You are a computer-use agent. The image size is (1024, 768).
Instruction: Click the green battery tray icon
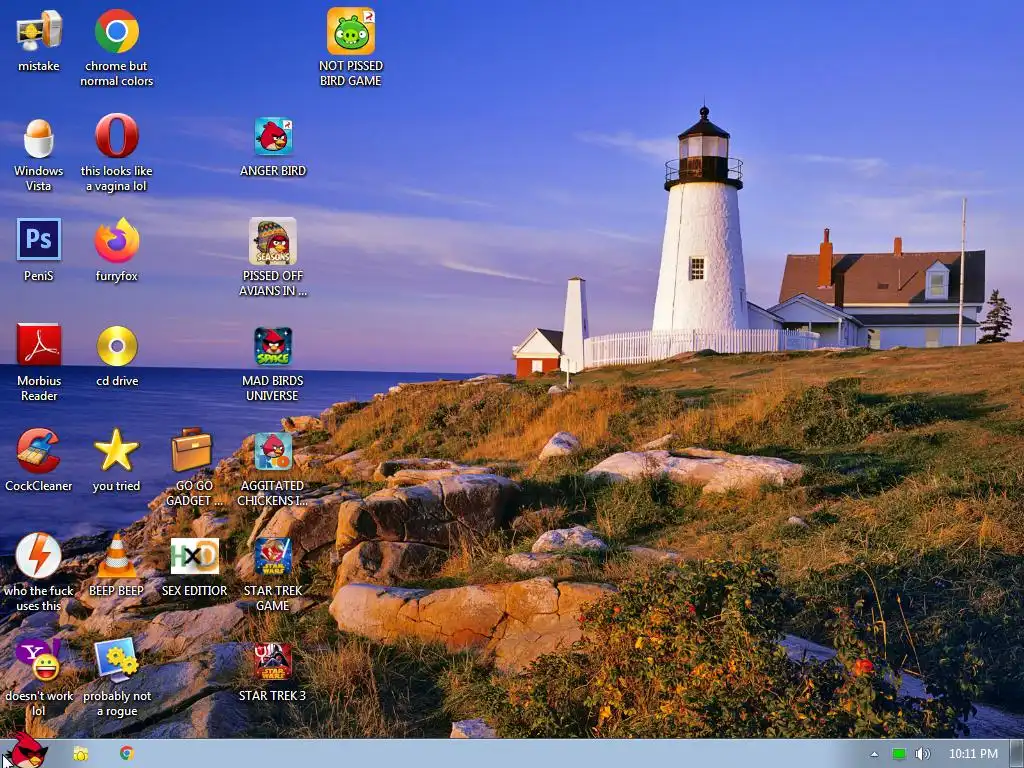pyautogui.click(x=899, y=754)
